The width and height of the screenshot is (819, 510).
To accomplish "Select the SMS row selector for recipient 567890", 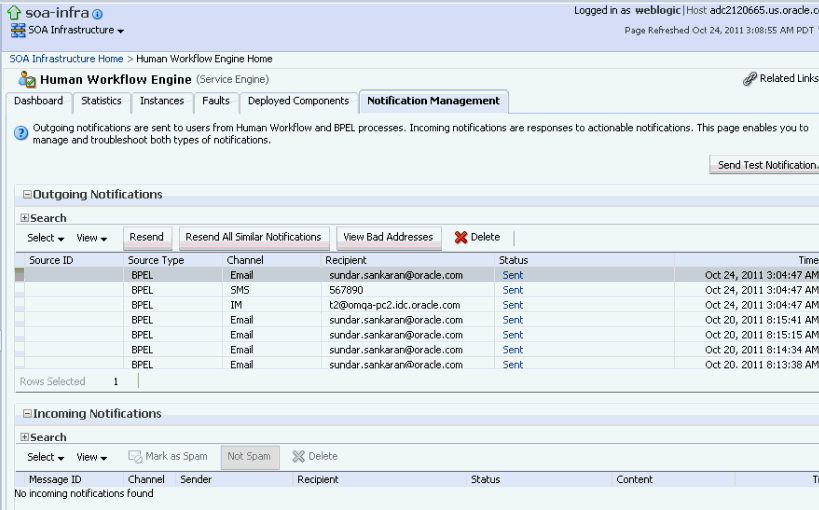I will pos(19,290).
